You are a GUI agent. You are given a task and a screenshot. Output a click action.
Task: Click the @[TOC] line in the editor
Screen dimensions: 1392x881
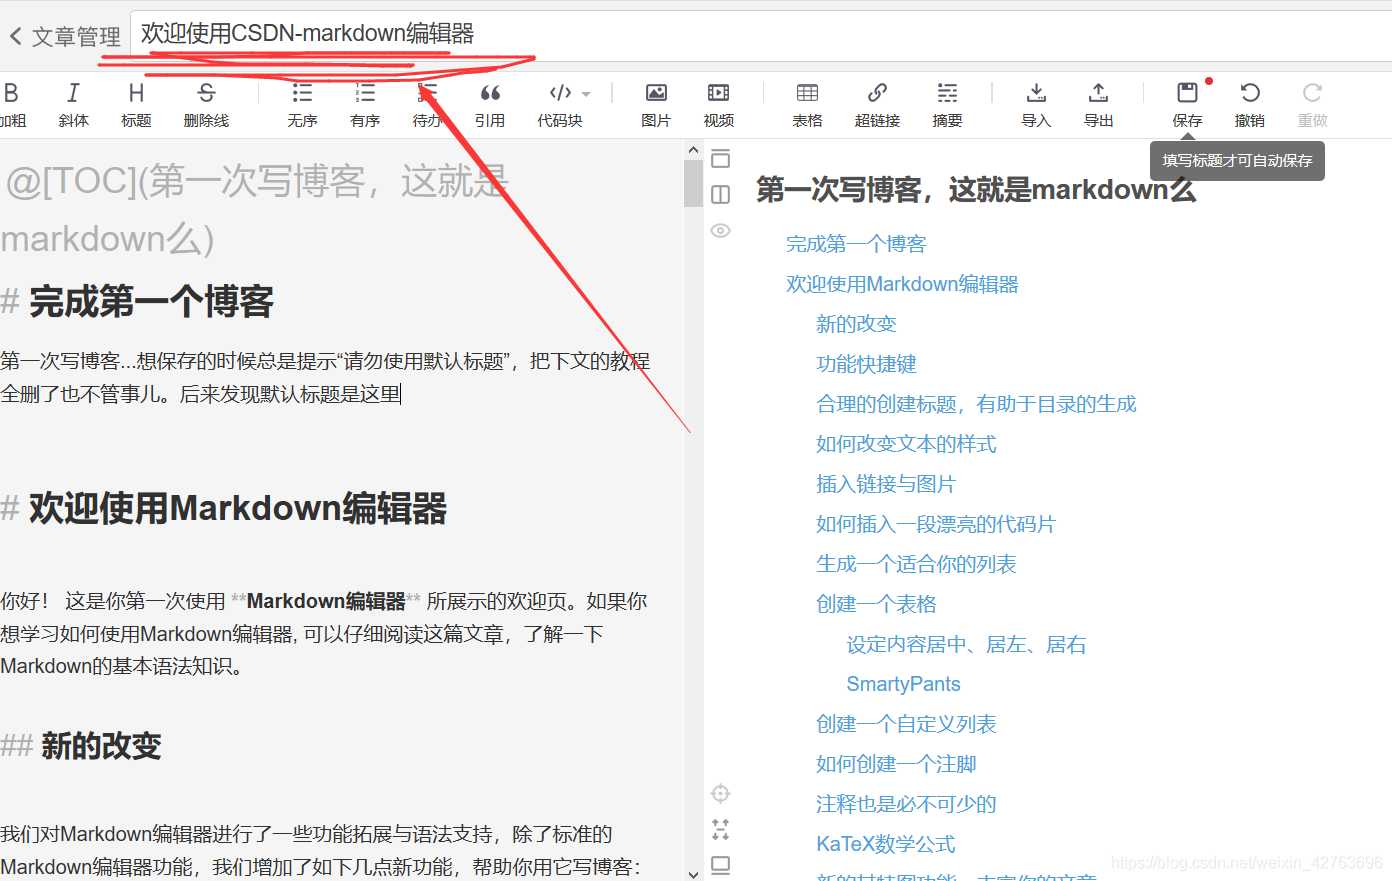[255, 210]
